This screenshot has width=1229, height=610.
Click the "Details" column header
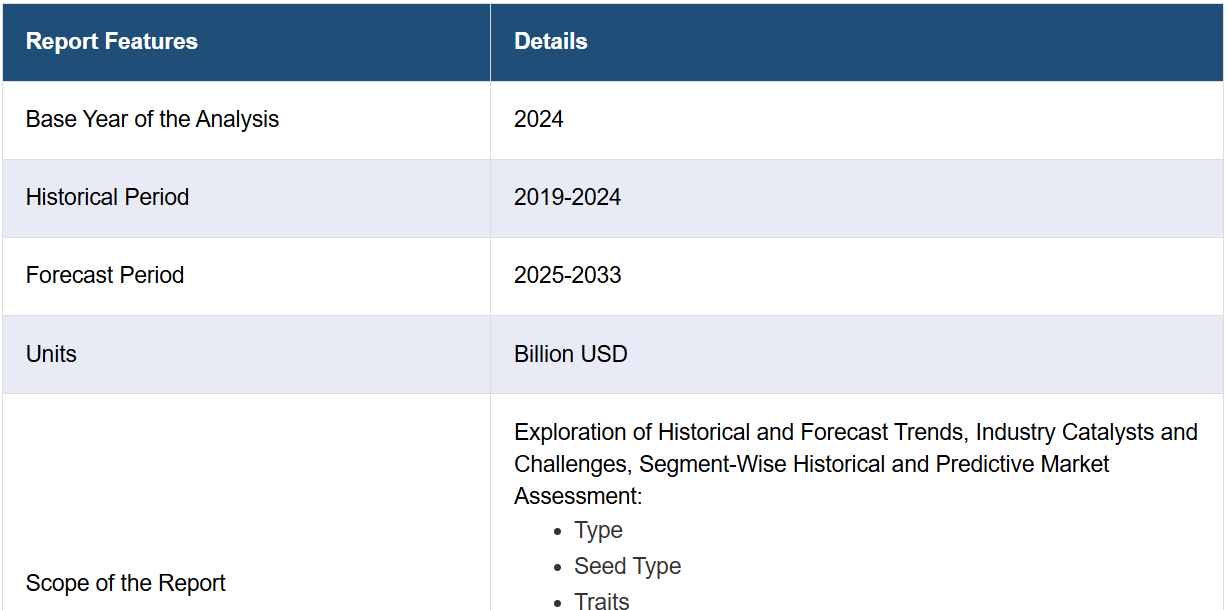click(x=551, y=42)
